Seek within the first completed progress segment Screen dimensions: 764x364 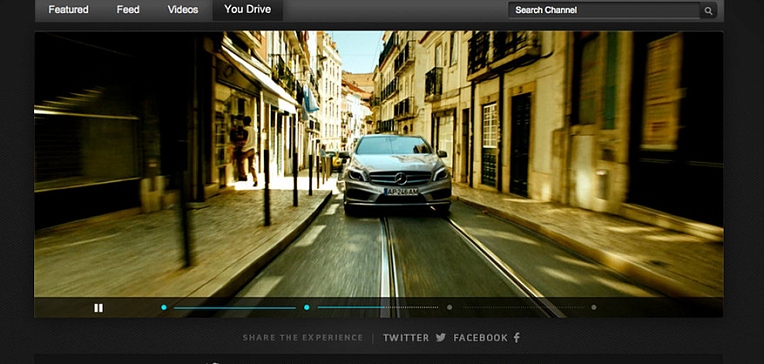235,308
